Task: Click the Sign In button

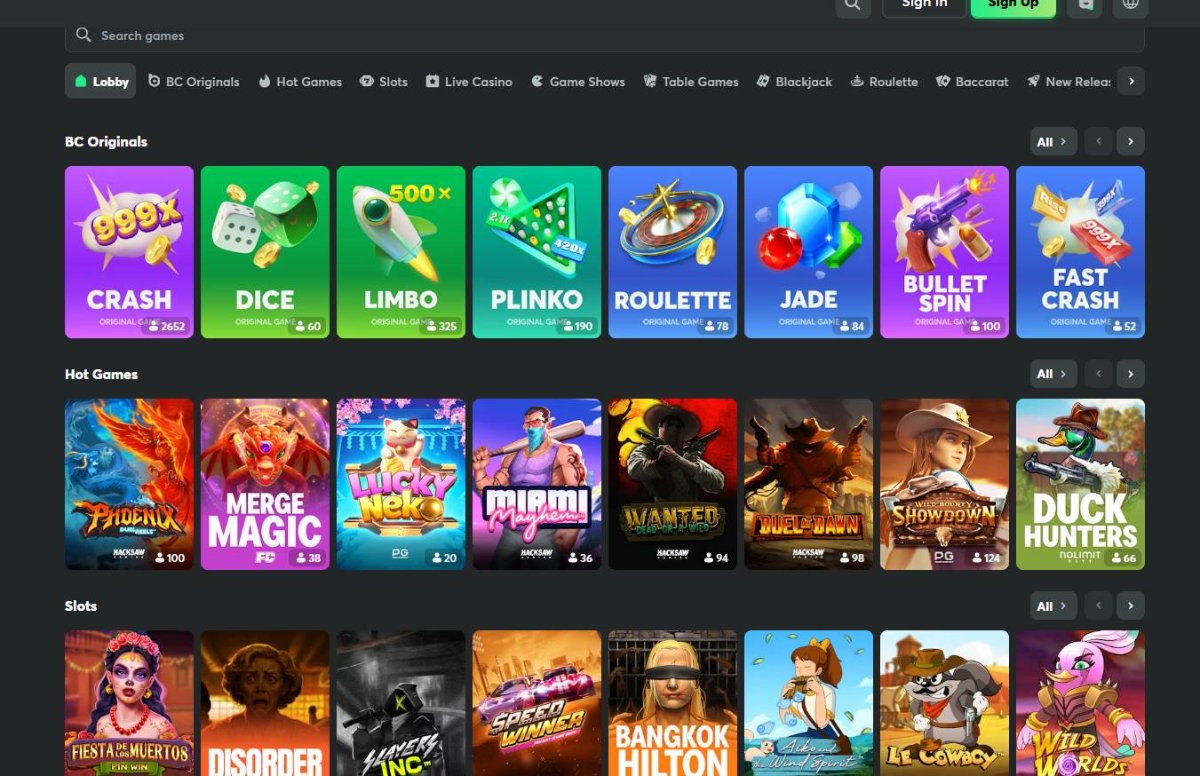Action: (x=924, y=3)
